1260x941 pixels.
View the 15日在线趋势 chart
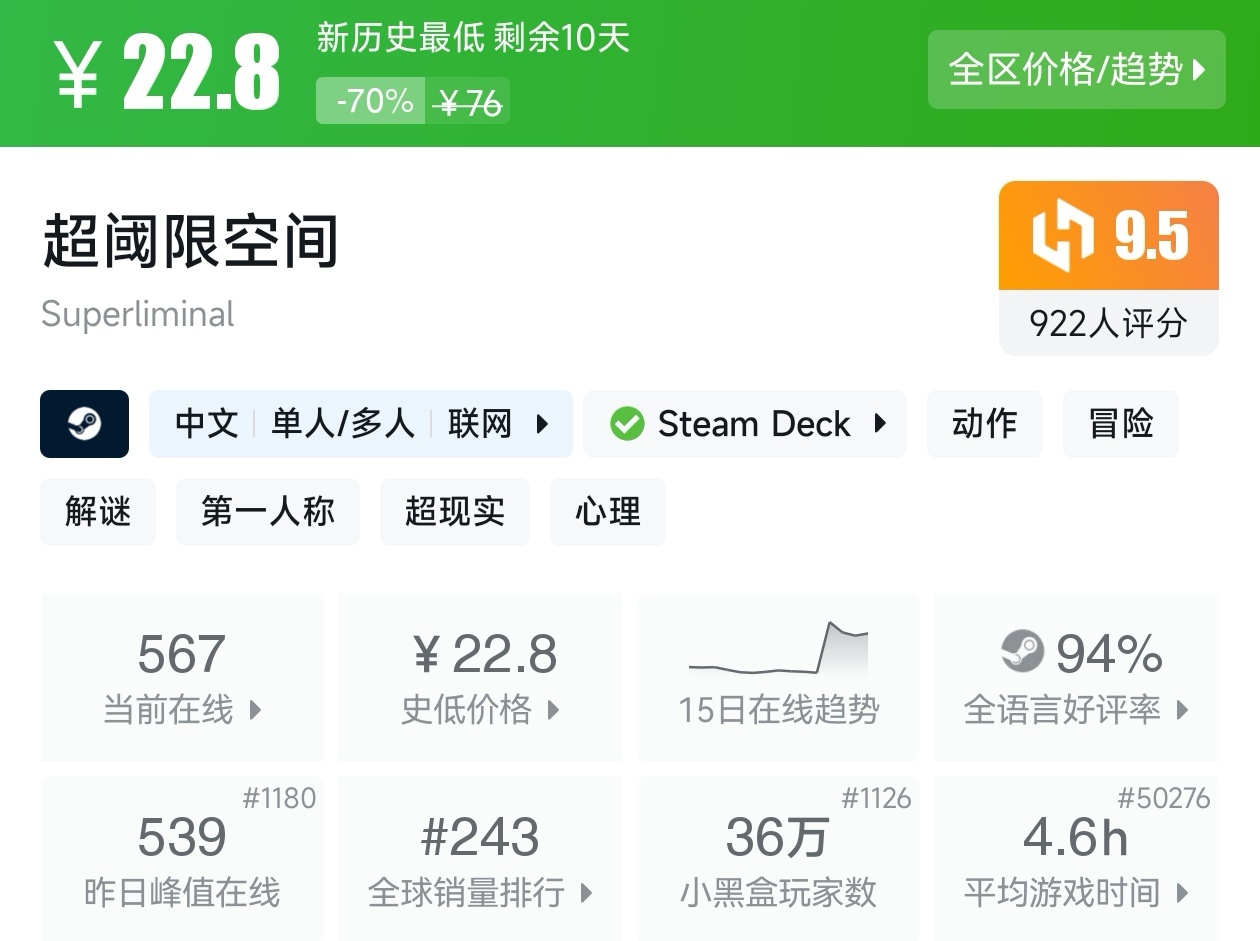click(778, 677)
